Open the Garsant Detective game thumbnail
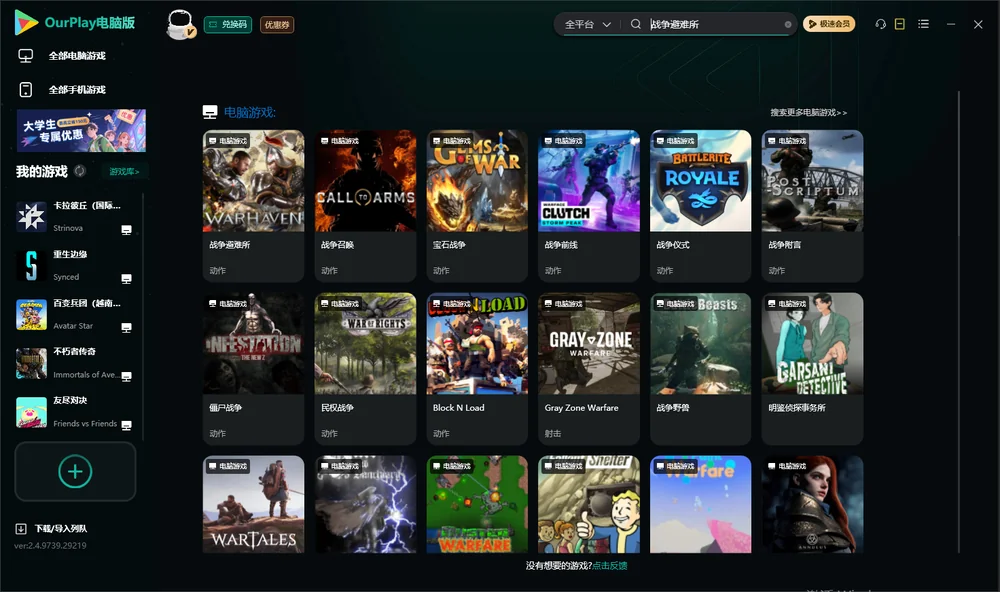Viewport: 1000px width, 592px height. coord(812,344)
